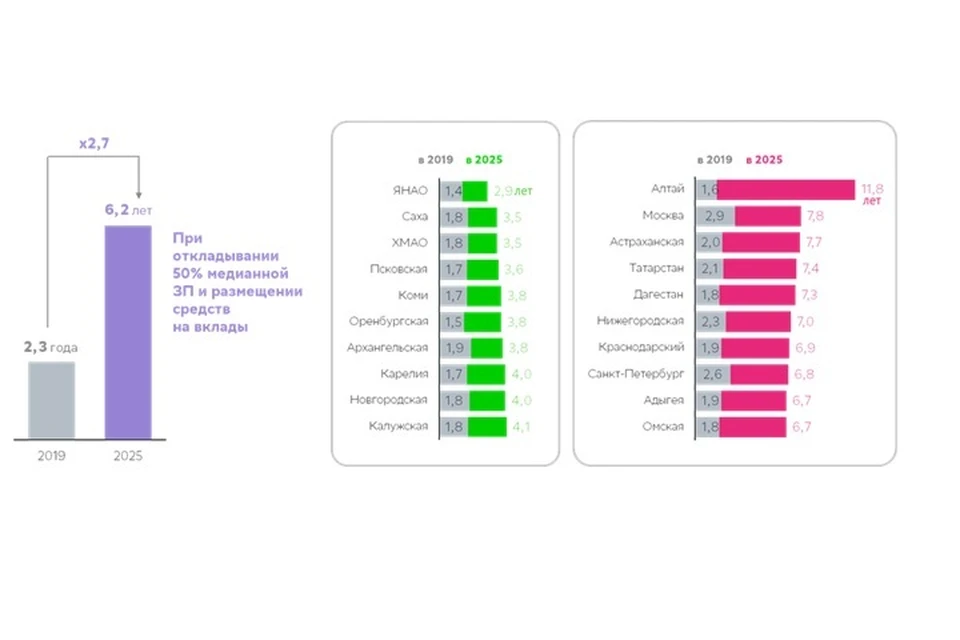Click the purple 2025 bar
This screenshot has width=960, height=640.
pos(128,332)
